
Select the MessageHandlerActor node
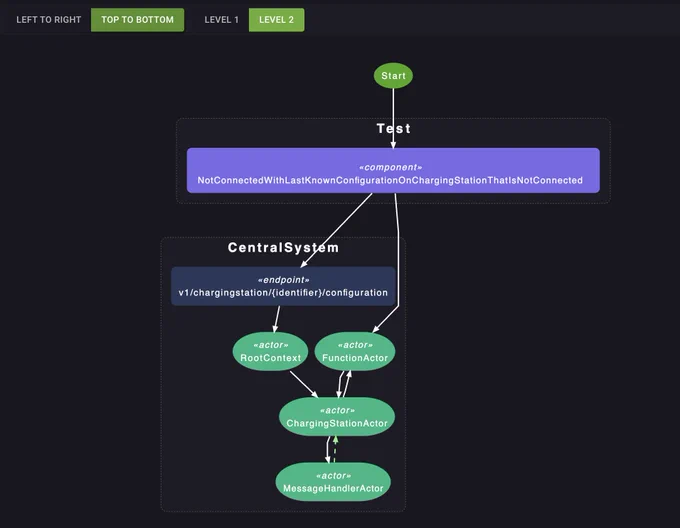click(333, 482)
